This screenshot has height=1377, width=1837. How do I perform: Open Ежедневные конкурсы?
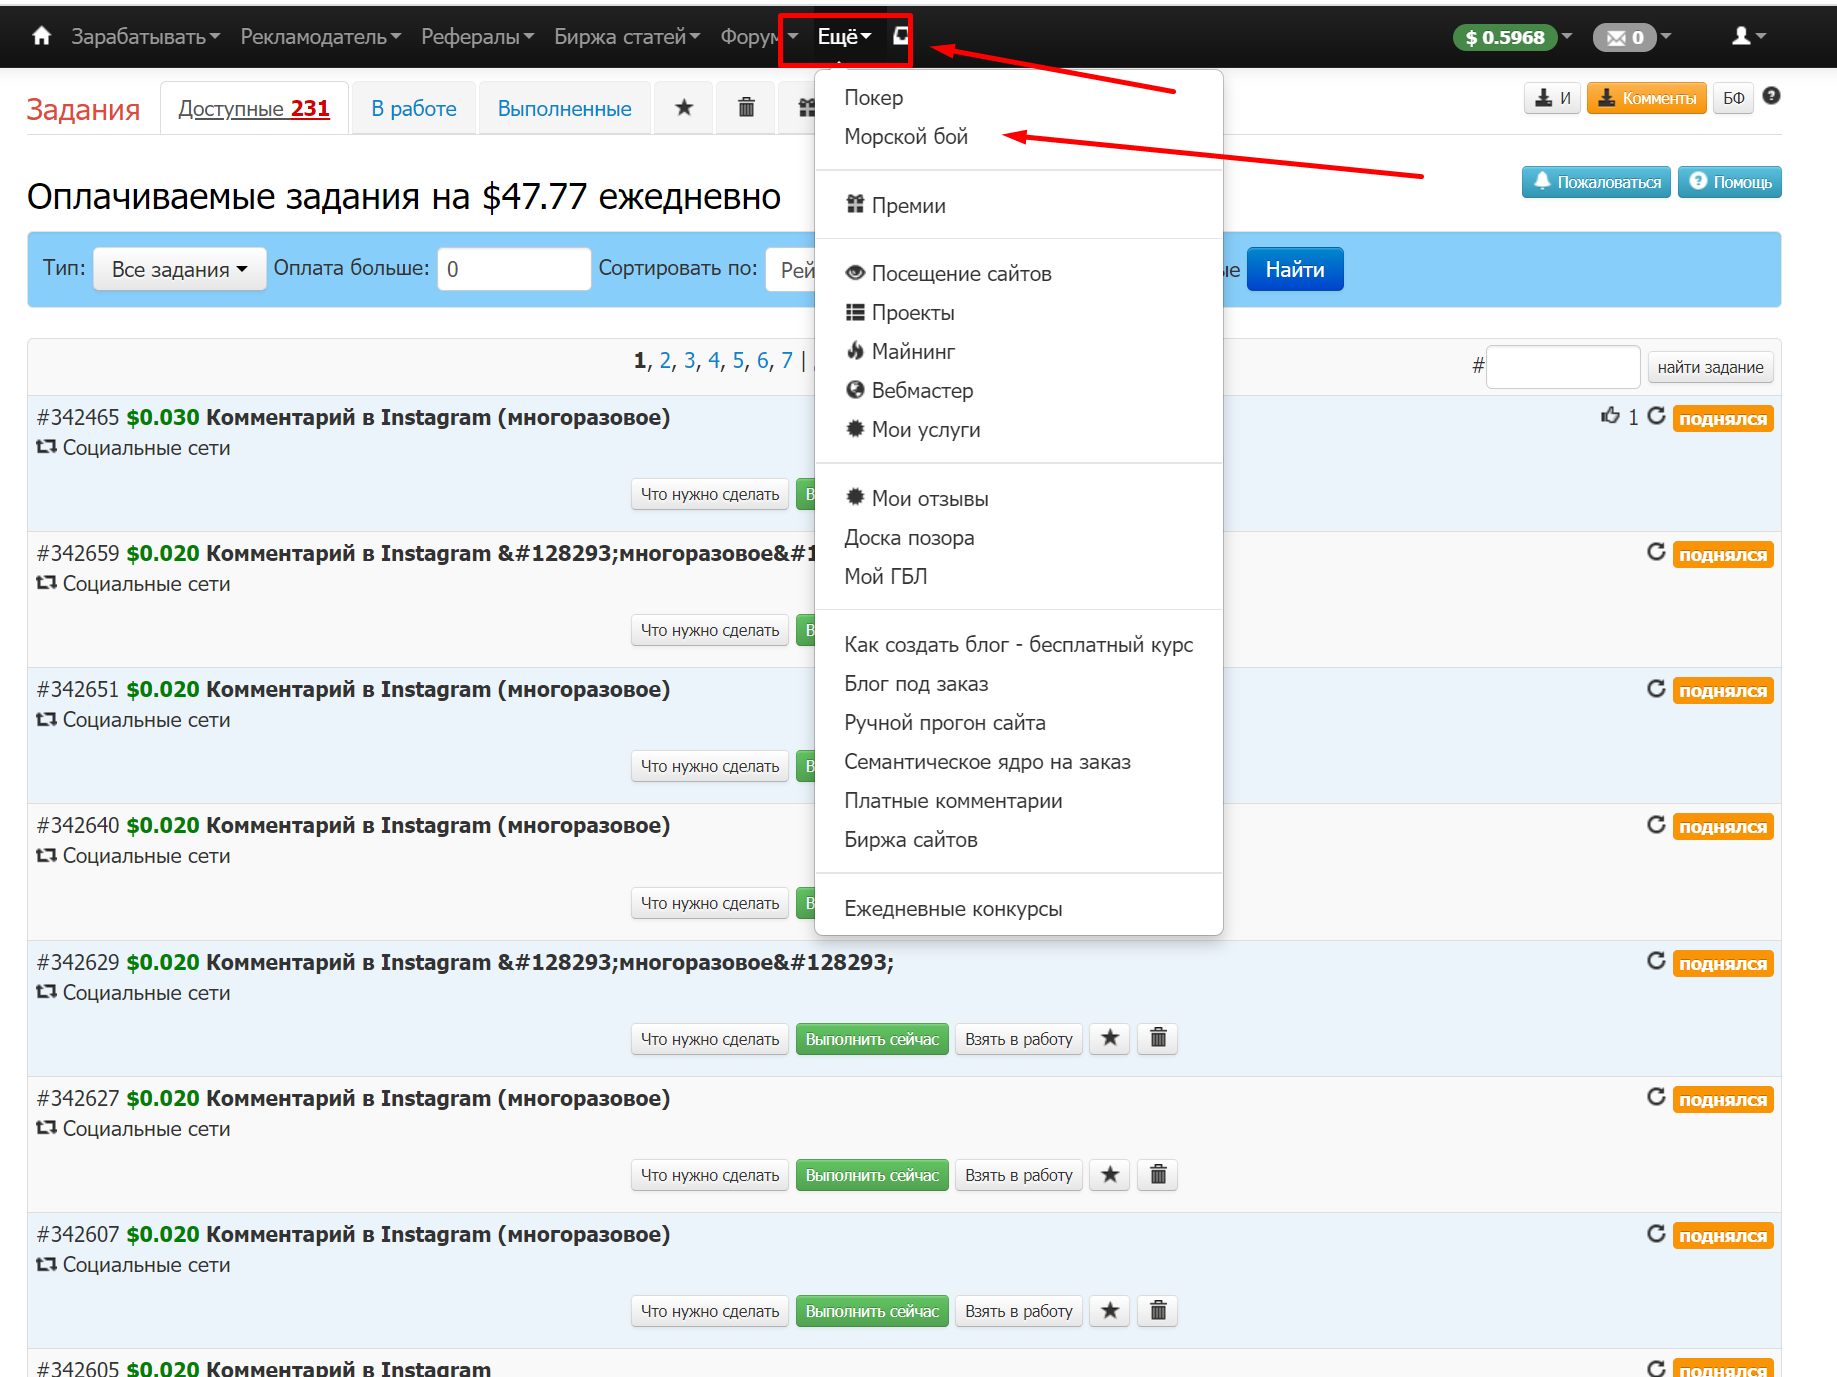[953, 909]
